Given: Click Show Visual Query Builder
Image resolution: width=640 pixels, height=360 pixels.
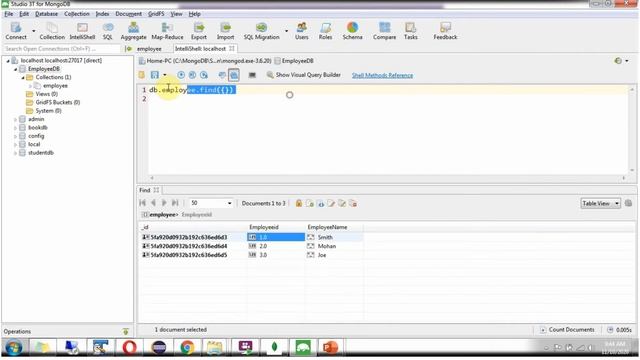Looking at the screenshot, I should coord(303,75).
